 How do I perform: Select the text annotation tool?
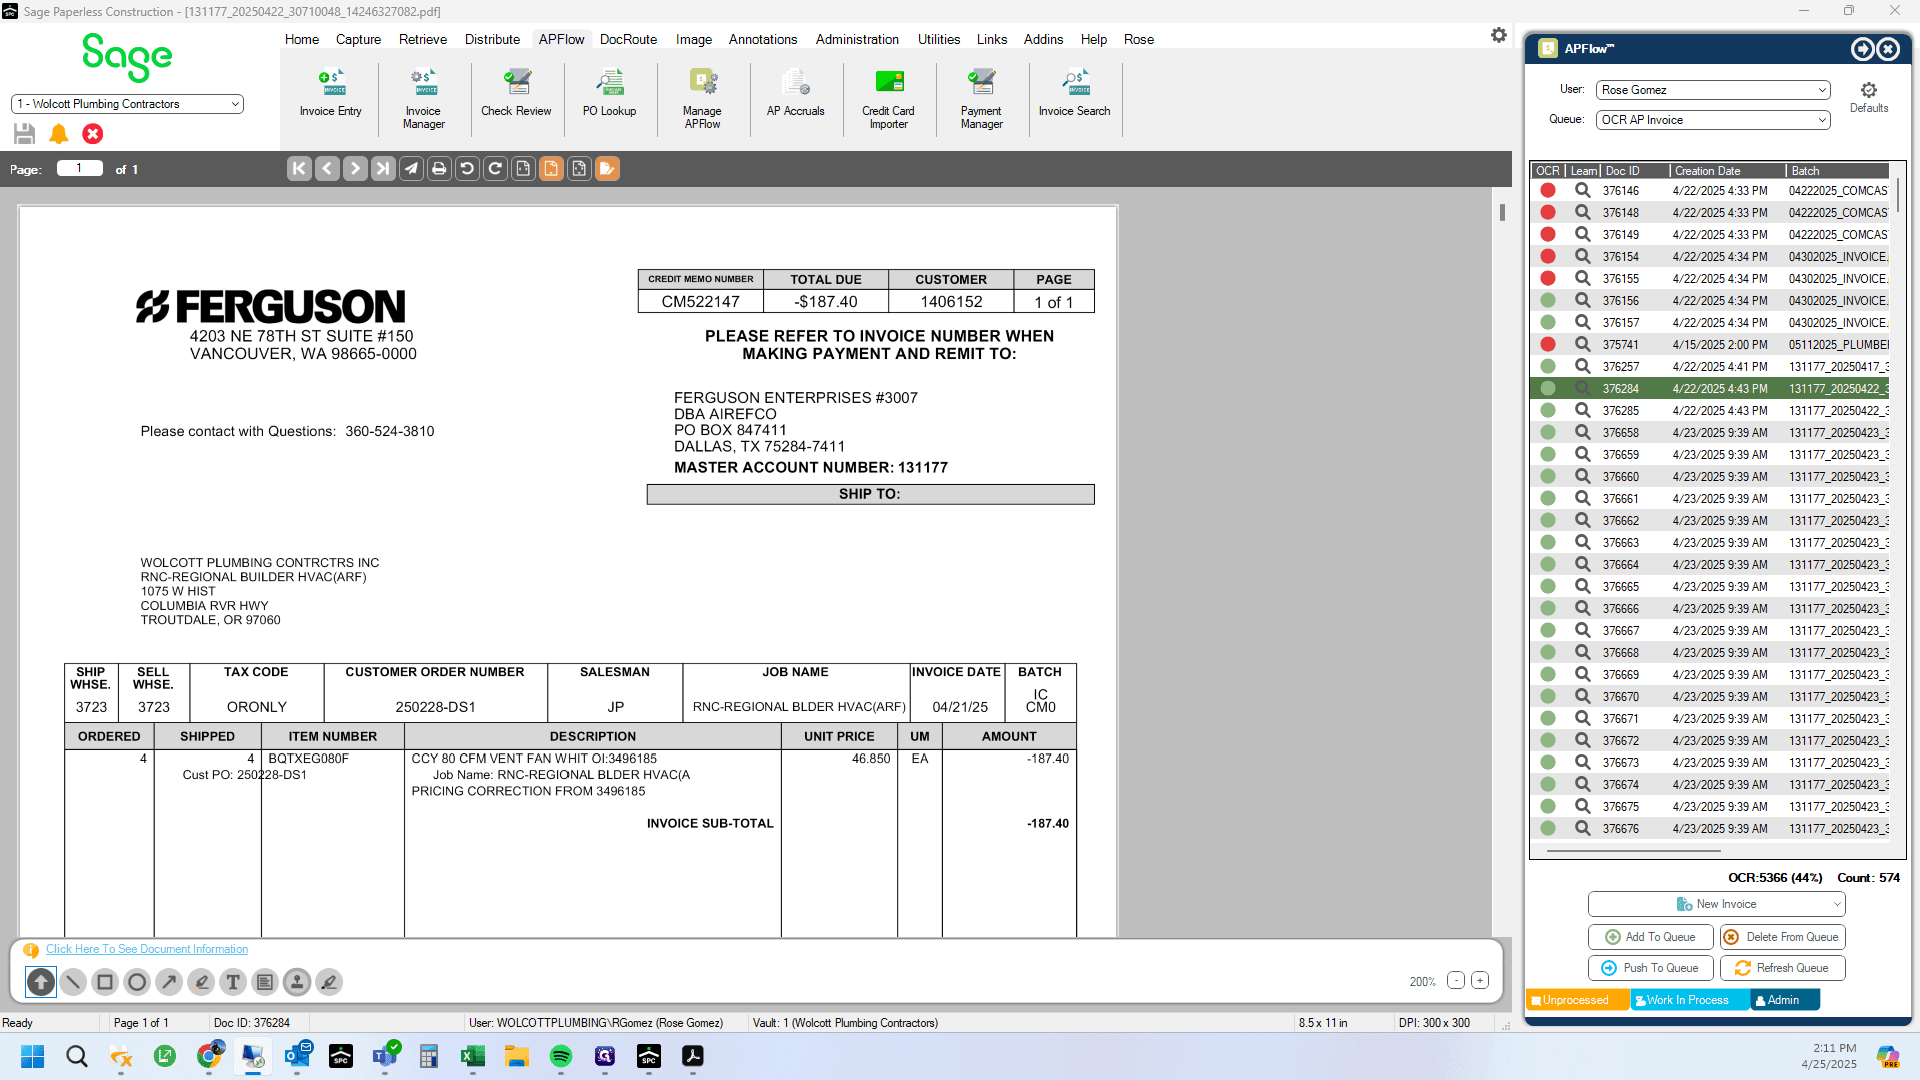(x=233, y=982)
